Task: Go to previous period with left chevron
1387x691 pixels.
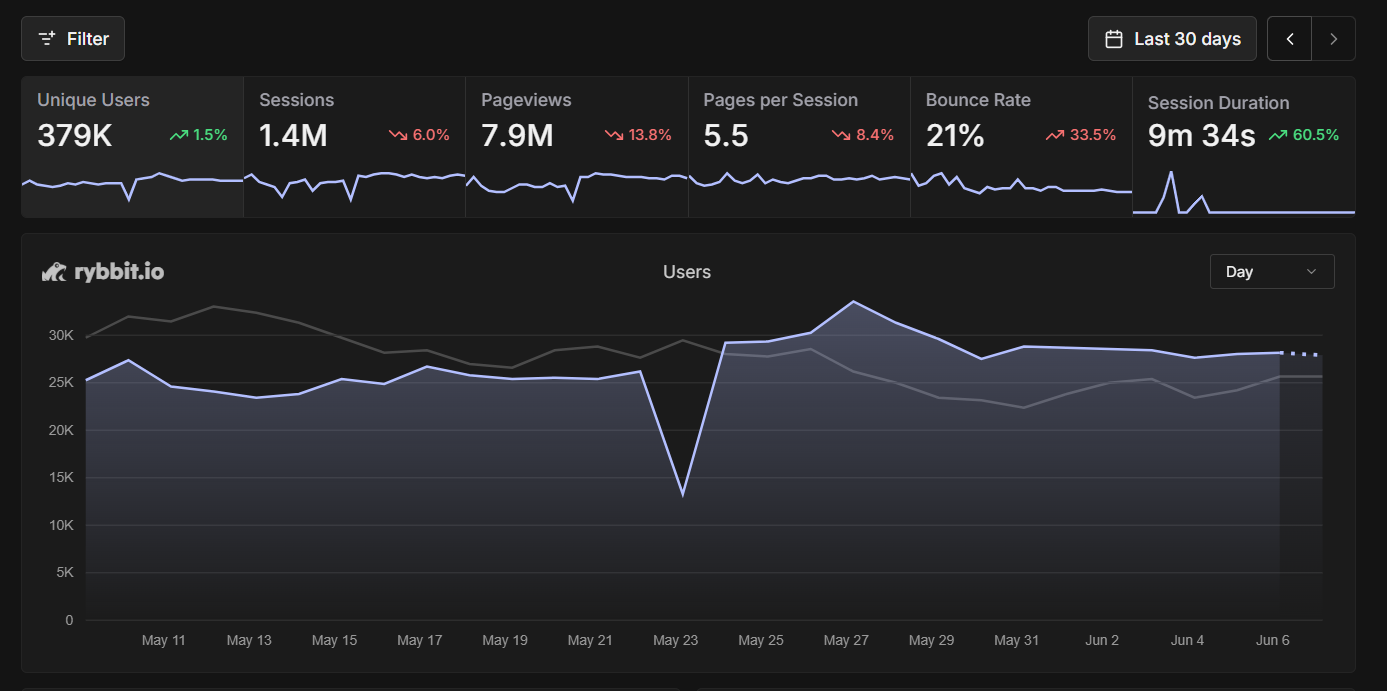Action: 1290,39
